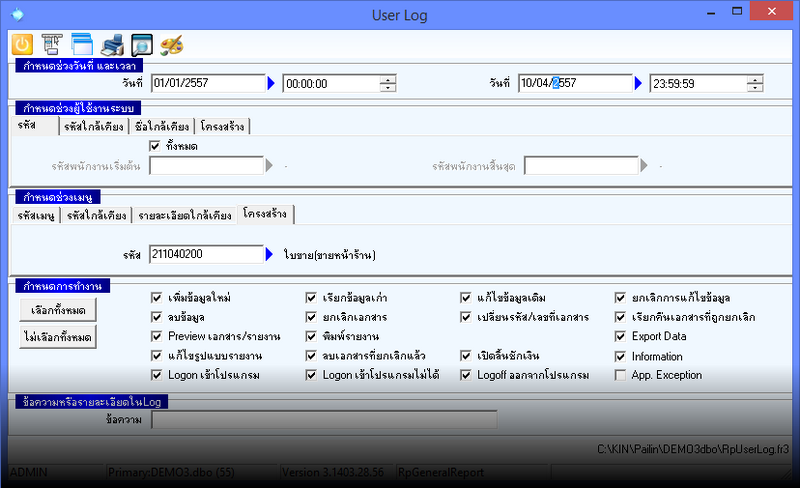Click the blue arrow beside start date
The width and height of the screenshot is (800, 488).
point(270,84)
